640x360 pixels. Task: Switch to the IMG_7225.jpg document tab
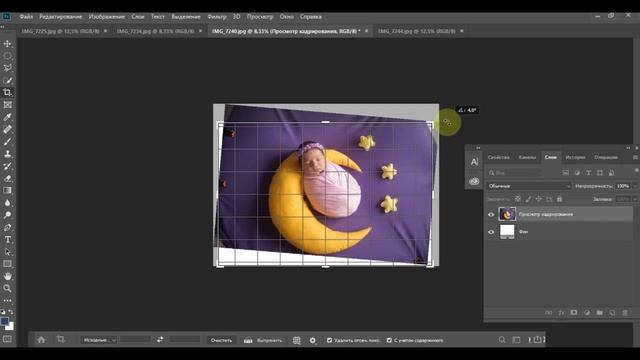(x=60, y=31)
